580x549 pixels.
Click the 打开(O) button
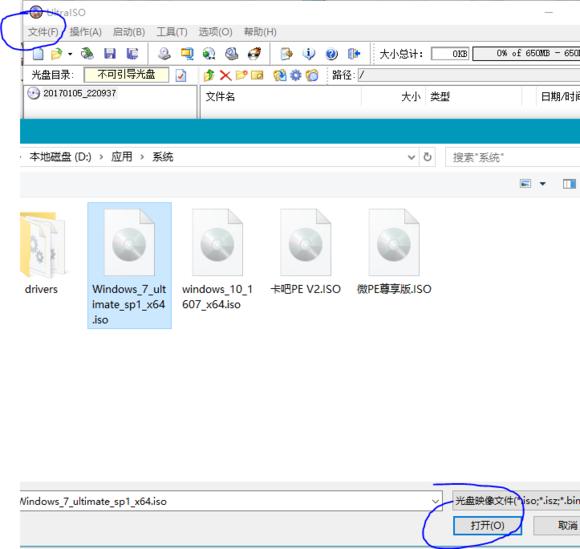[487, 525]
